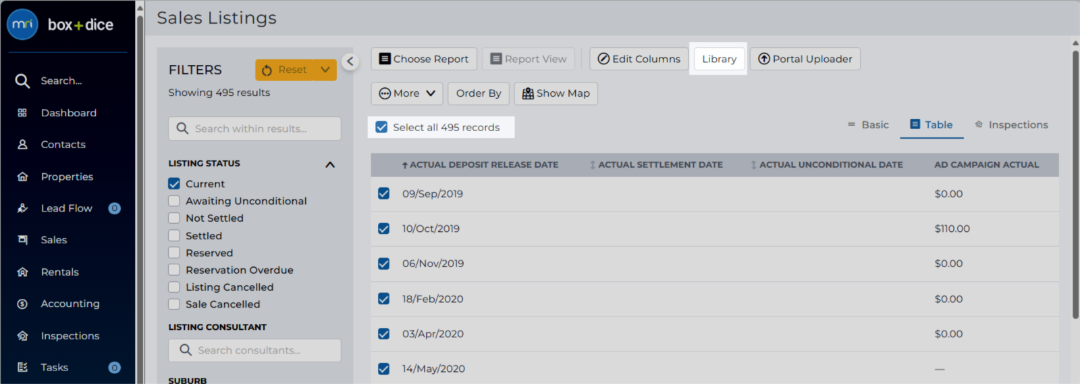Open Contacts from the sidebar
This screenshot has width=1080, height=384.
pyautogui.click(x=63, y=145)
